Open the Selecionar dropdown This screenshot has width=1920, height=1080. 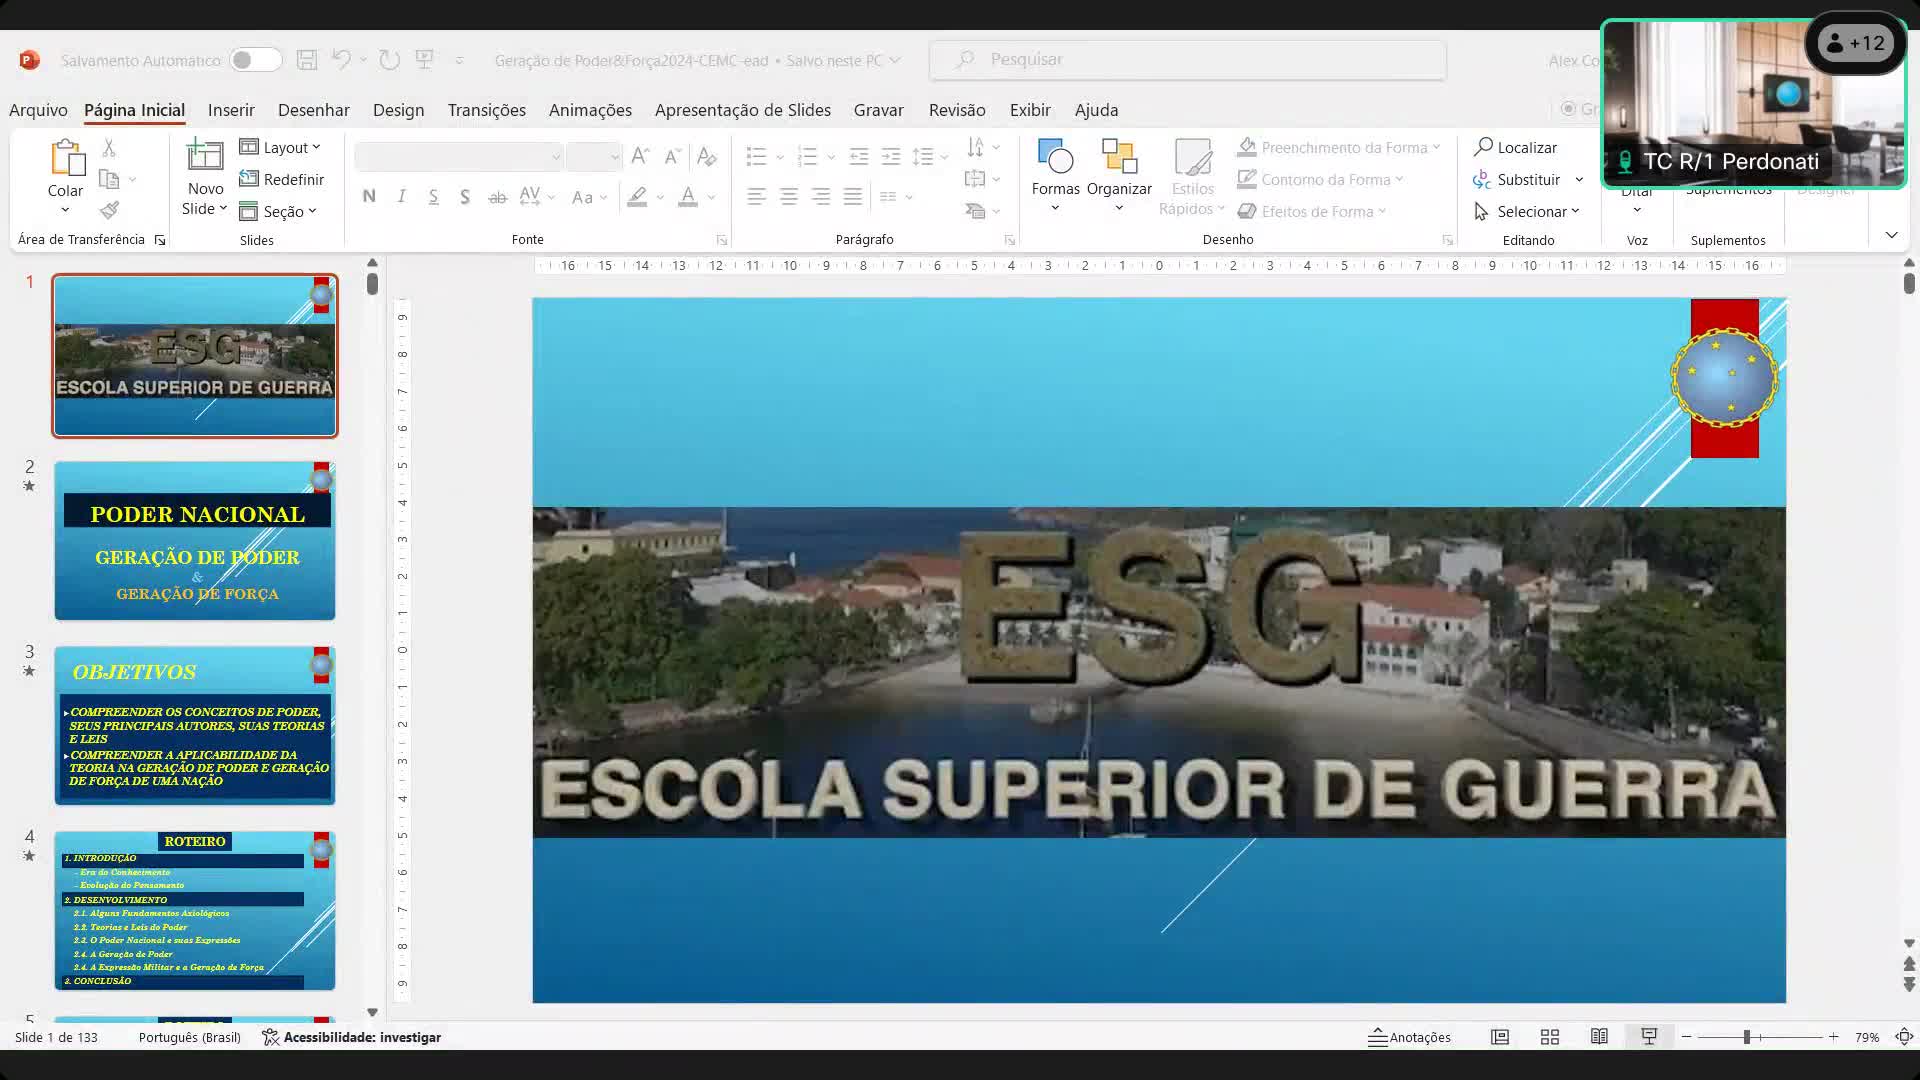[1526, 211]
